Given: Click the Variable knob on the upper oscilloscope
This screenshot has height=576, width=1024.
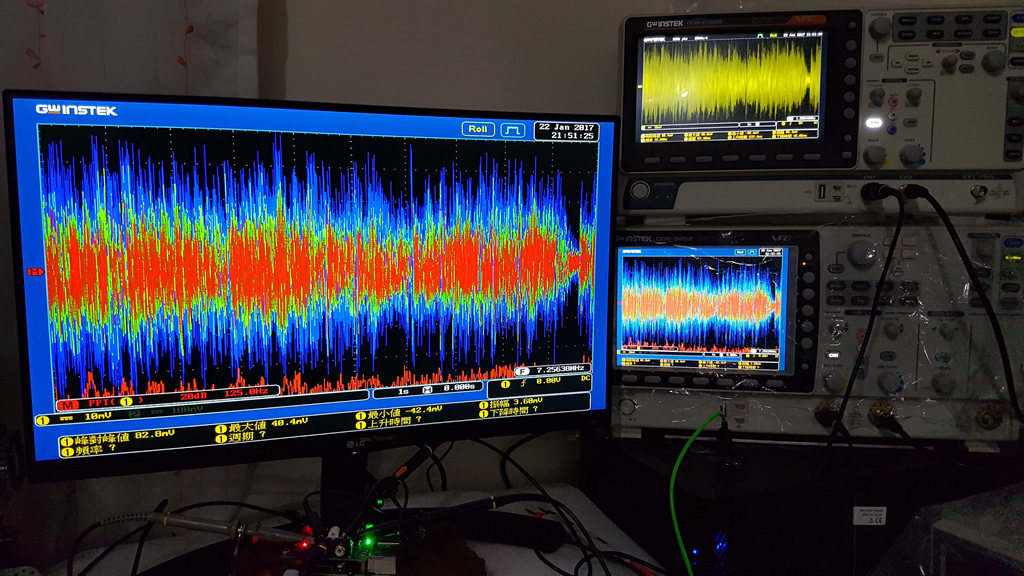Looking at the screenshot, I should coord(880,27).
